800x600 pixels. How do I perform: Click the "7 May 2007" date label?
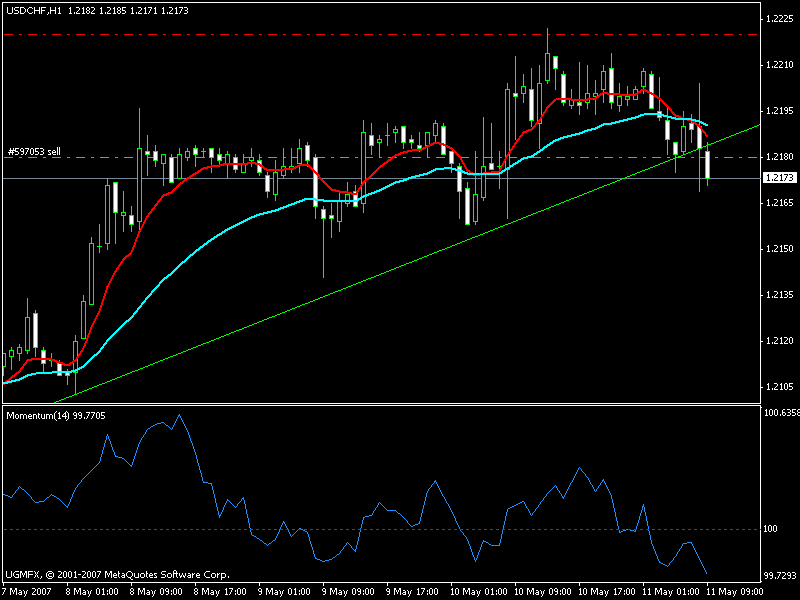[x=26, y=590]
